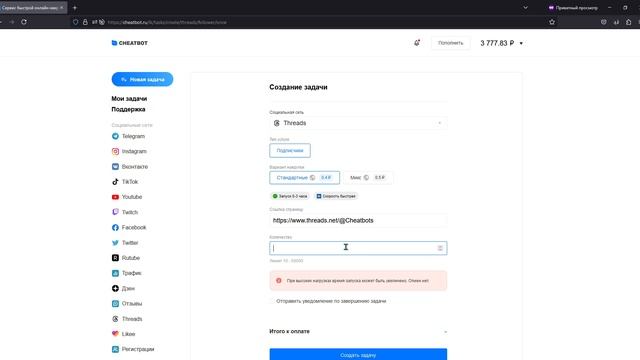Click the CHEATBOT home link text
The image size is (640, 360).
click(133, 43)
